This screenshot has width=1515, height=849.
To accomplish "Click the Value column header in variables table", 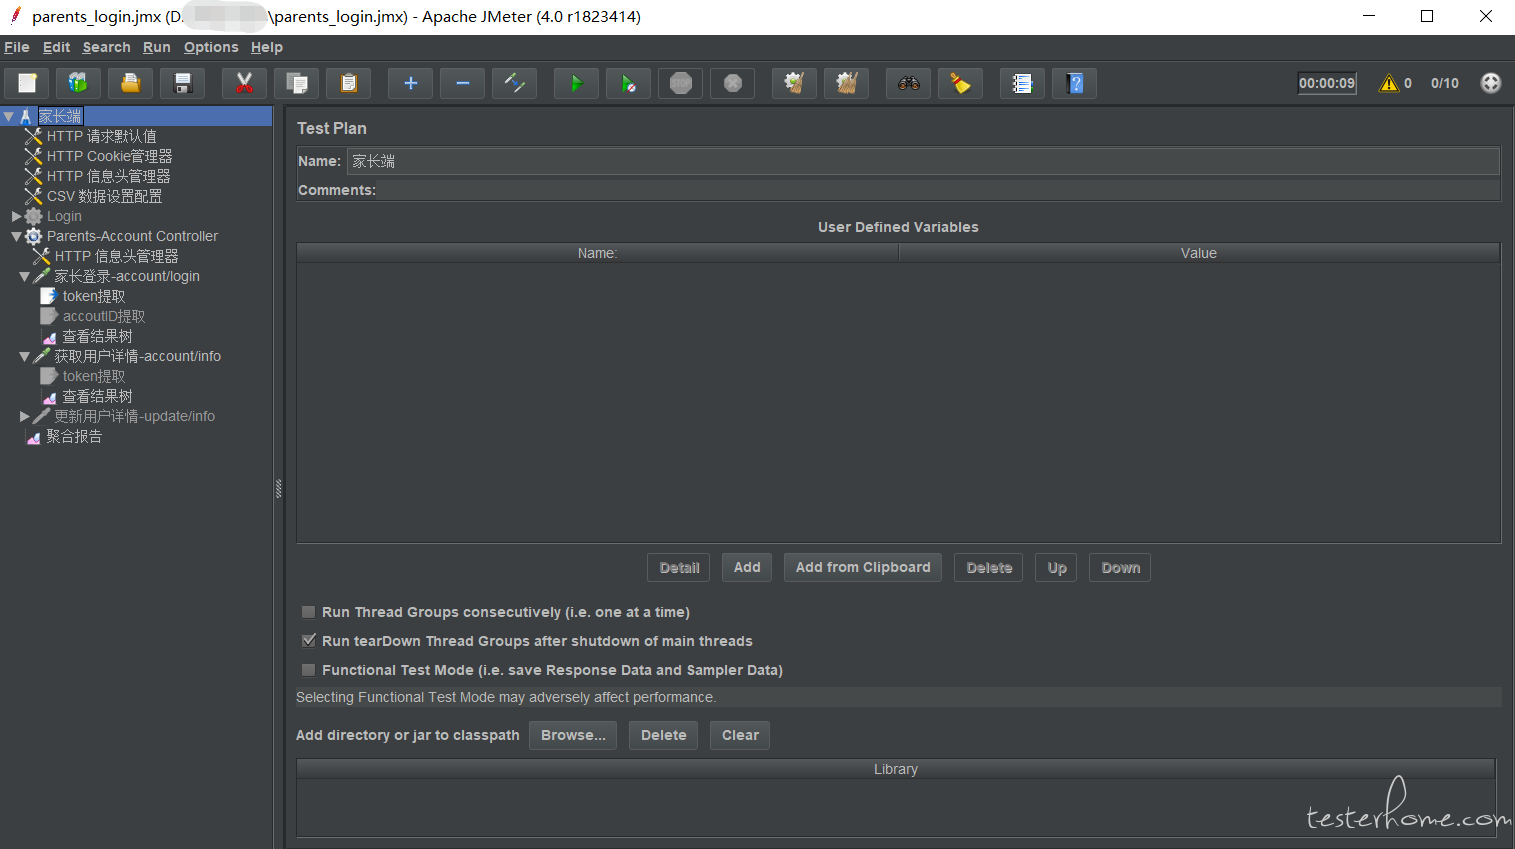I will click(1199, 253).
